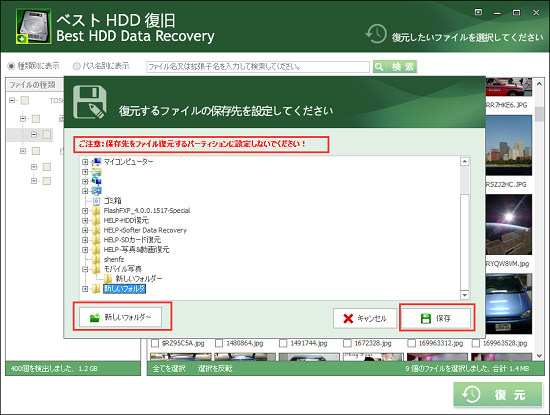Click the モバイル写真 folder icon

pos(96,269)
